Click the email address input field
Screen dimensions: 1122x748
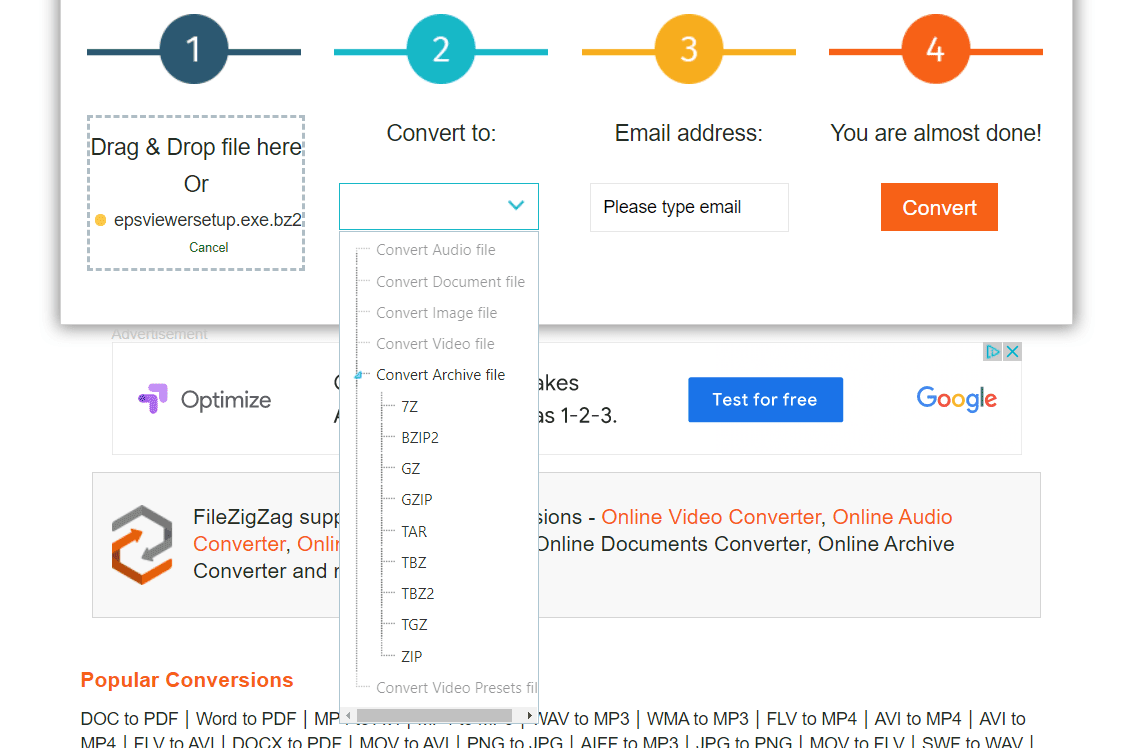(689, 208)
